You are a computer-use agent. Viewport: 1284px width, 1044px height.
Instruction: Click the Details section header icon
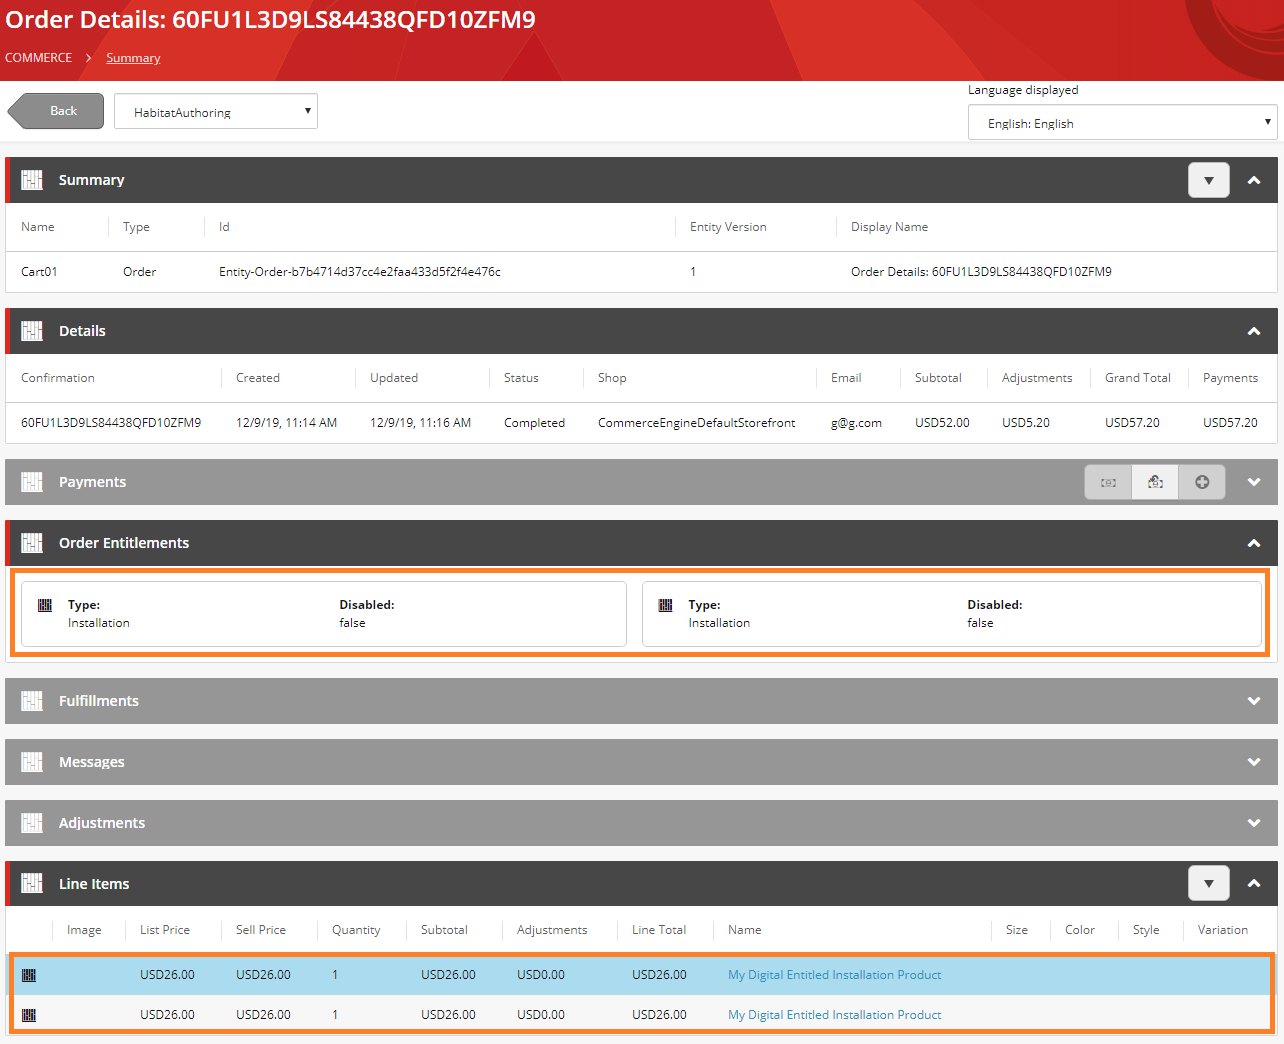pos(31,331)
